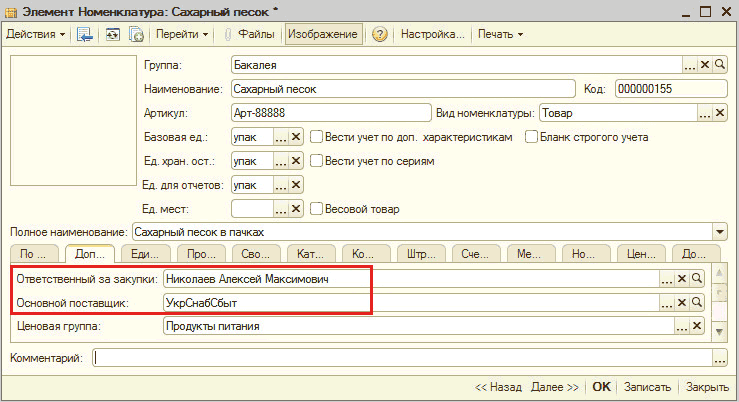Clear the Ед. для отчетов field
The image size is (739, 402).
[x=296, y=185]
